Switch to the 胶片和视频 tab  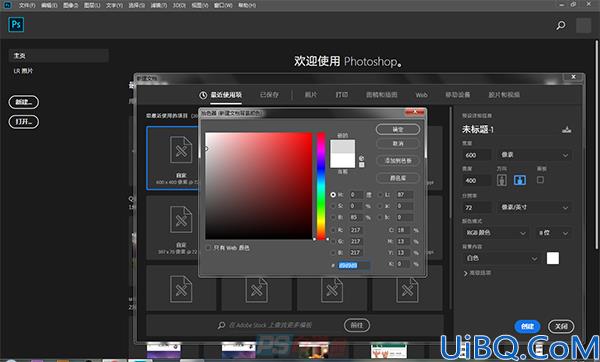coord(504,95)
